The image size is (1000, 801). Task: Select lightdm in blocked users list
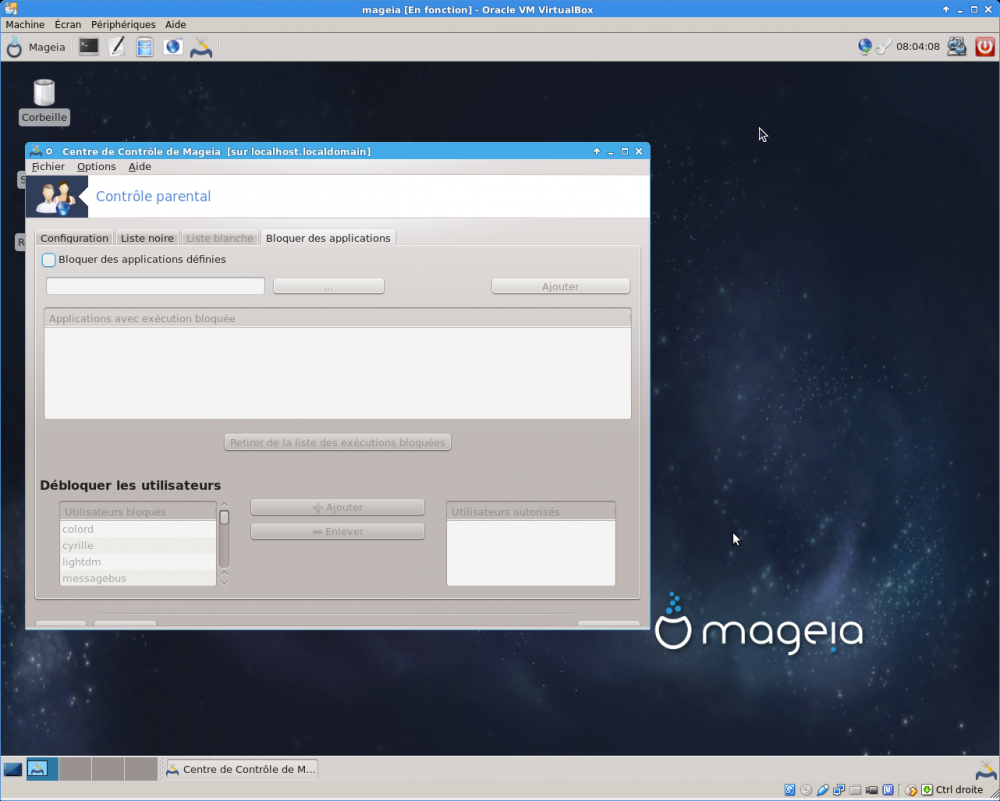click(x=138, y=562)
